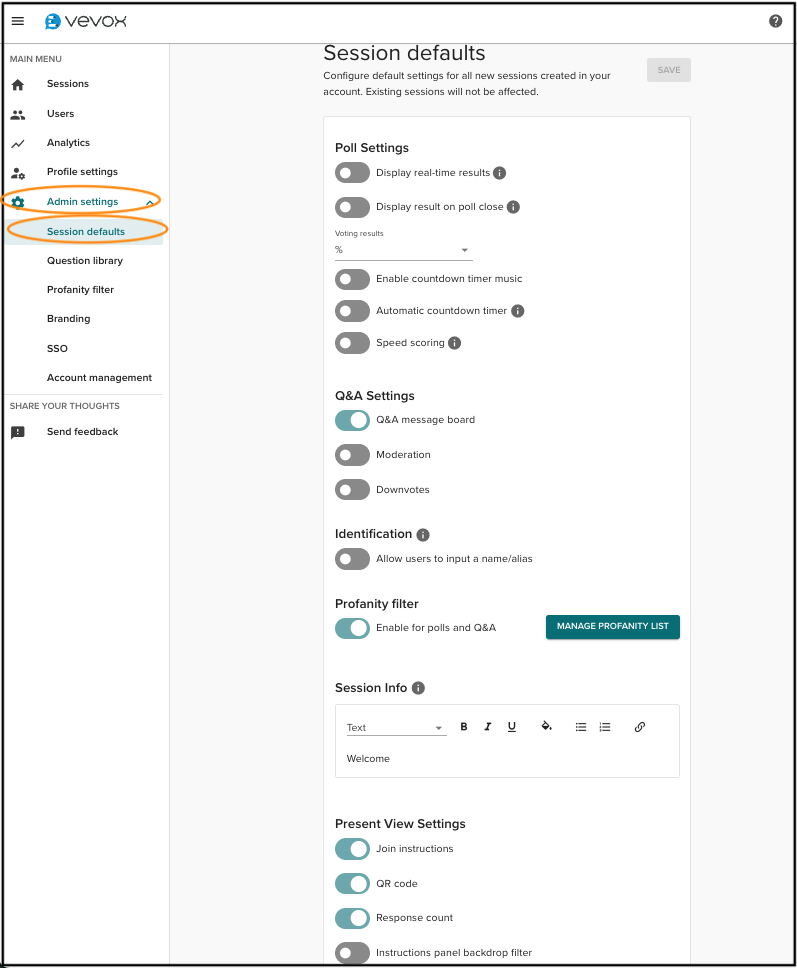Go to Sessions in main menu

[68, 84]
